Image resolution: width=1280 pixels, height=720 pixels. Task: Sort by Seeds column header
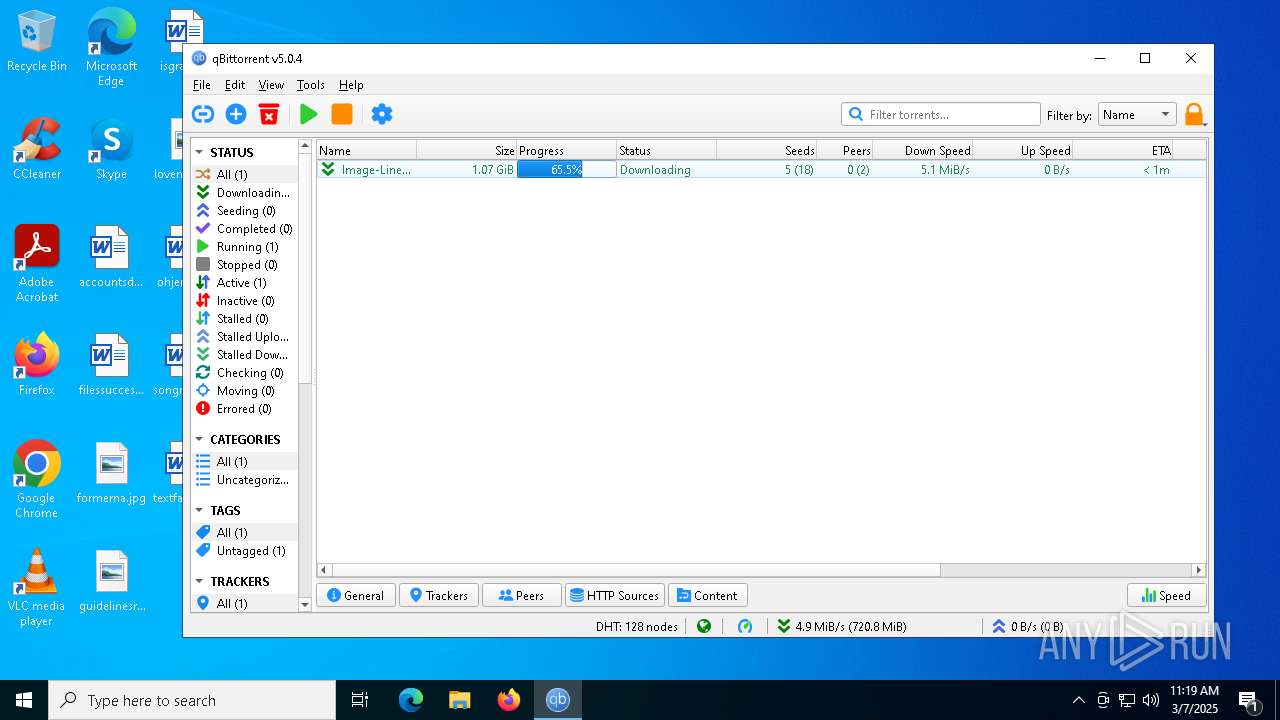pos(766,151)
